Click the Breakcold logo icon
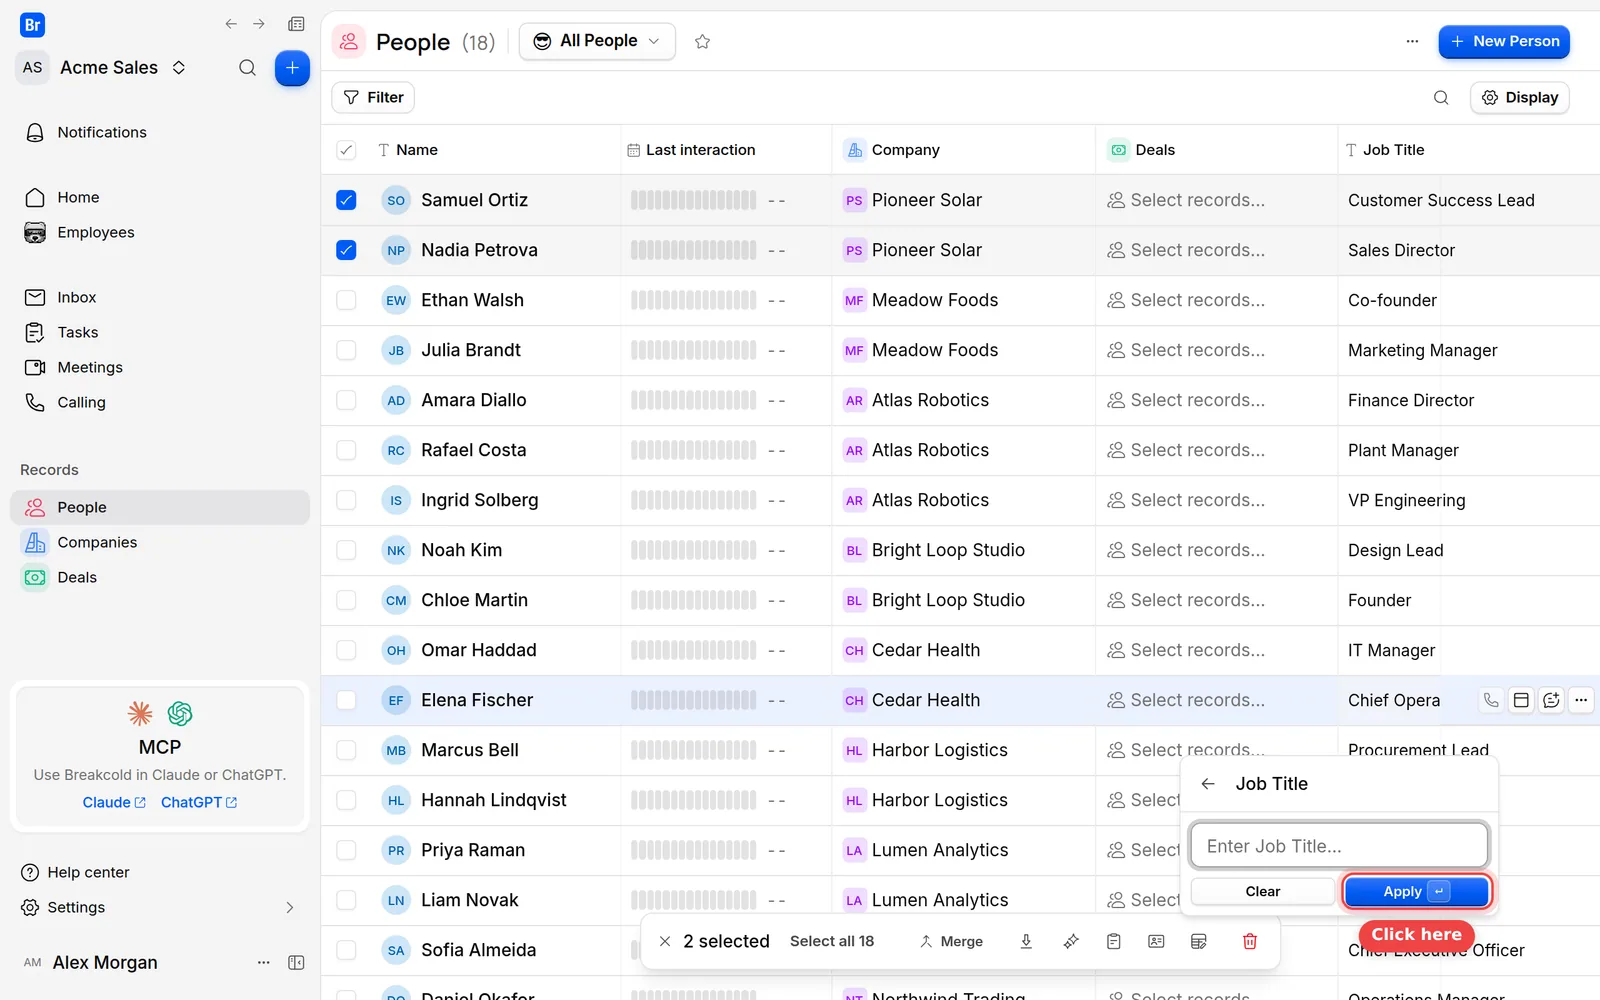 click(x=32, y=25)
